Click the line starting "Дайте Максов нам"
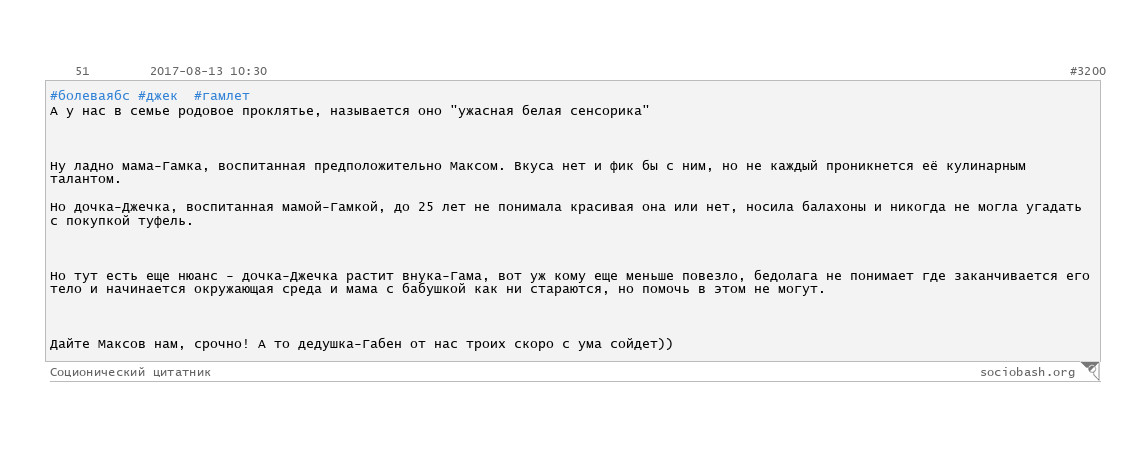This screenshot has height=456, width=1140. pos(361,344)
